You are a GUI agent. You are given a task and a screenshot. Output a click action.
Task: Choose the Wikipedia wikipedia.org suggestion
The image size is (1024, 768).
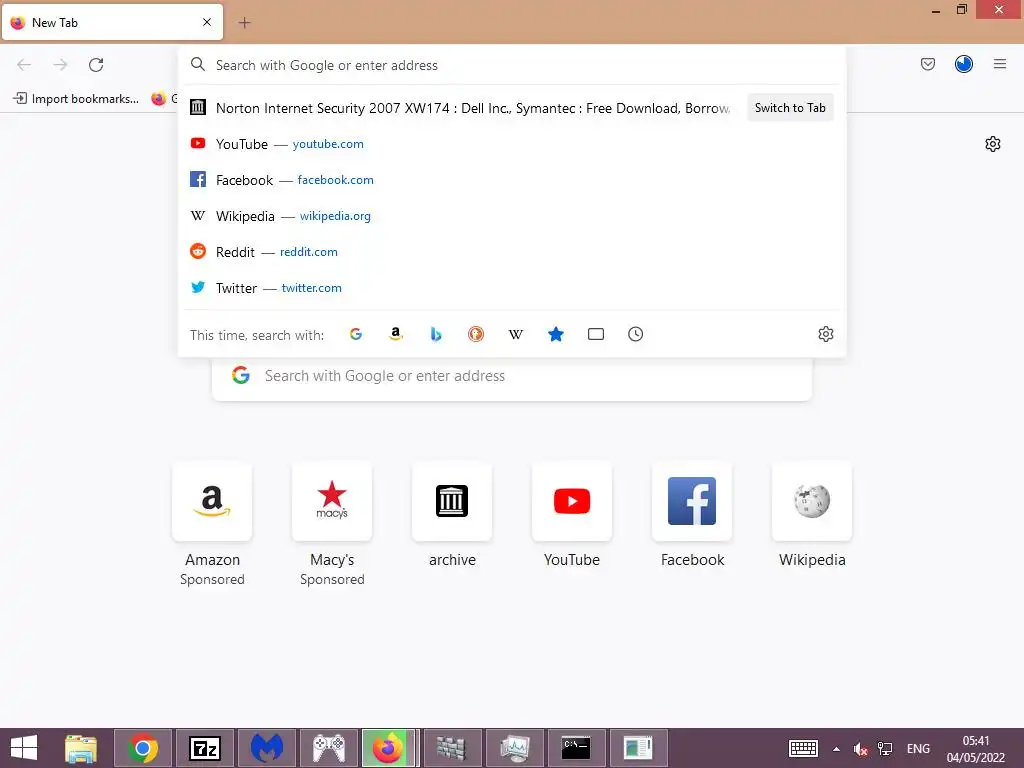click(x=512, y=216)
